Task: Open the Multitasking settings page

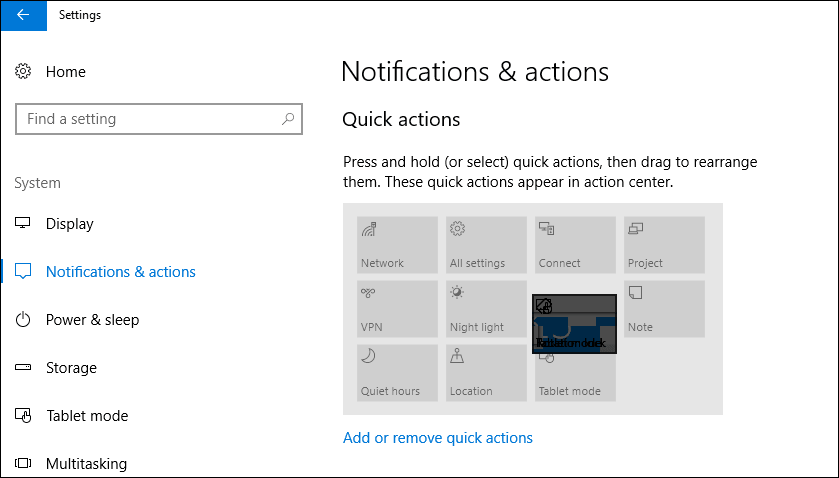Action: (86, 464)
